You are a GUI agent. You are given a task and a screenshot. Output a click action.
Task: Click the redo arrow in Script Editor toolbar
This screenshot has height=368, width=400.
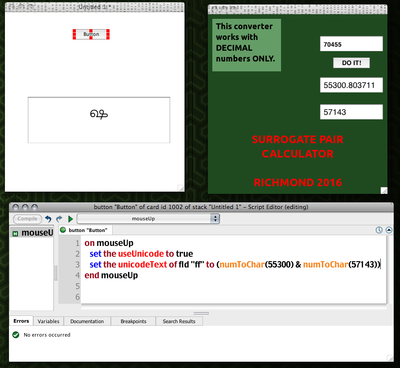click(59, 219)
